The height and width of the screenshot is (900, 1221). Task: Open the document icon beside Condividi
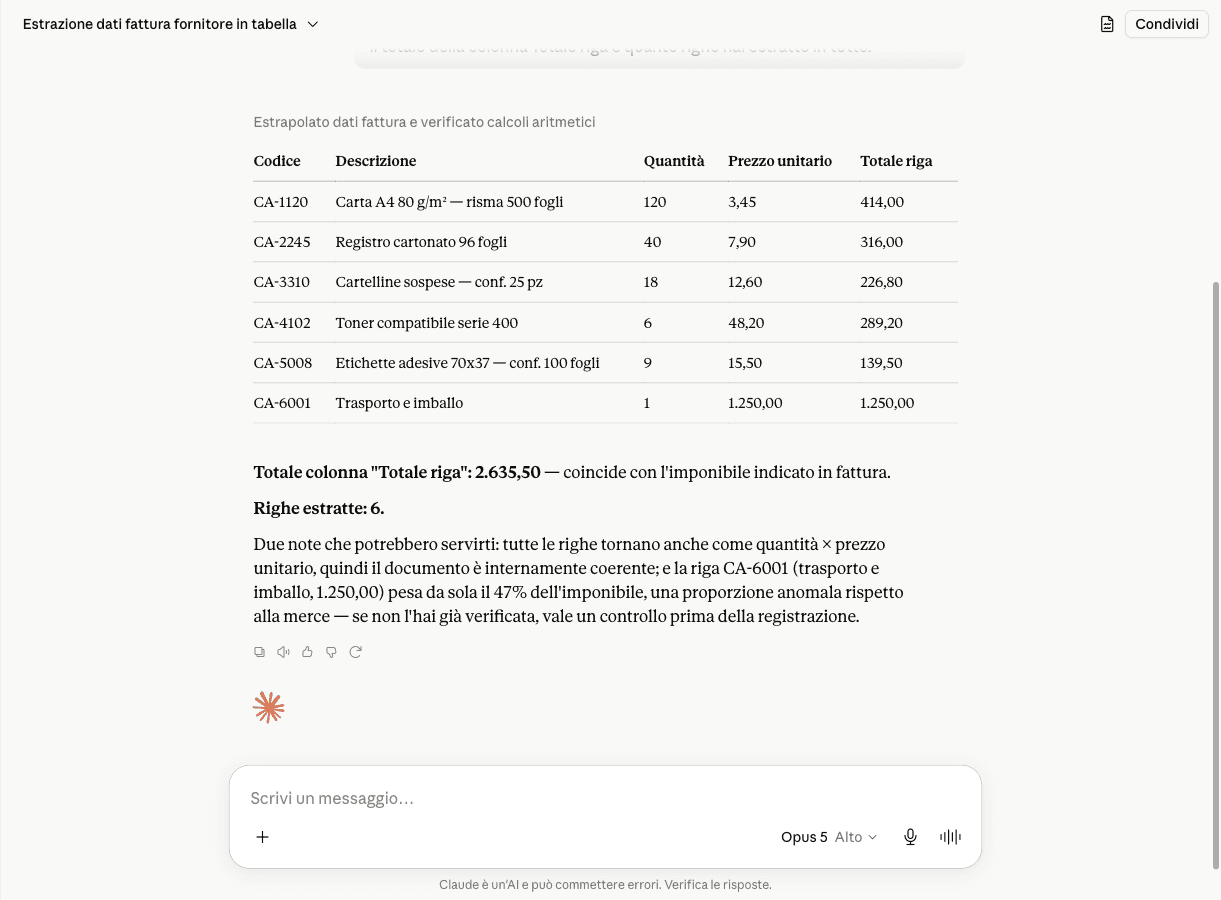tap(1107, 24)
